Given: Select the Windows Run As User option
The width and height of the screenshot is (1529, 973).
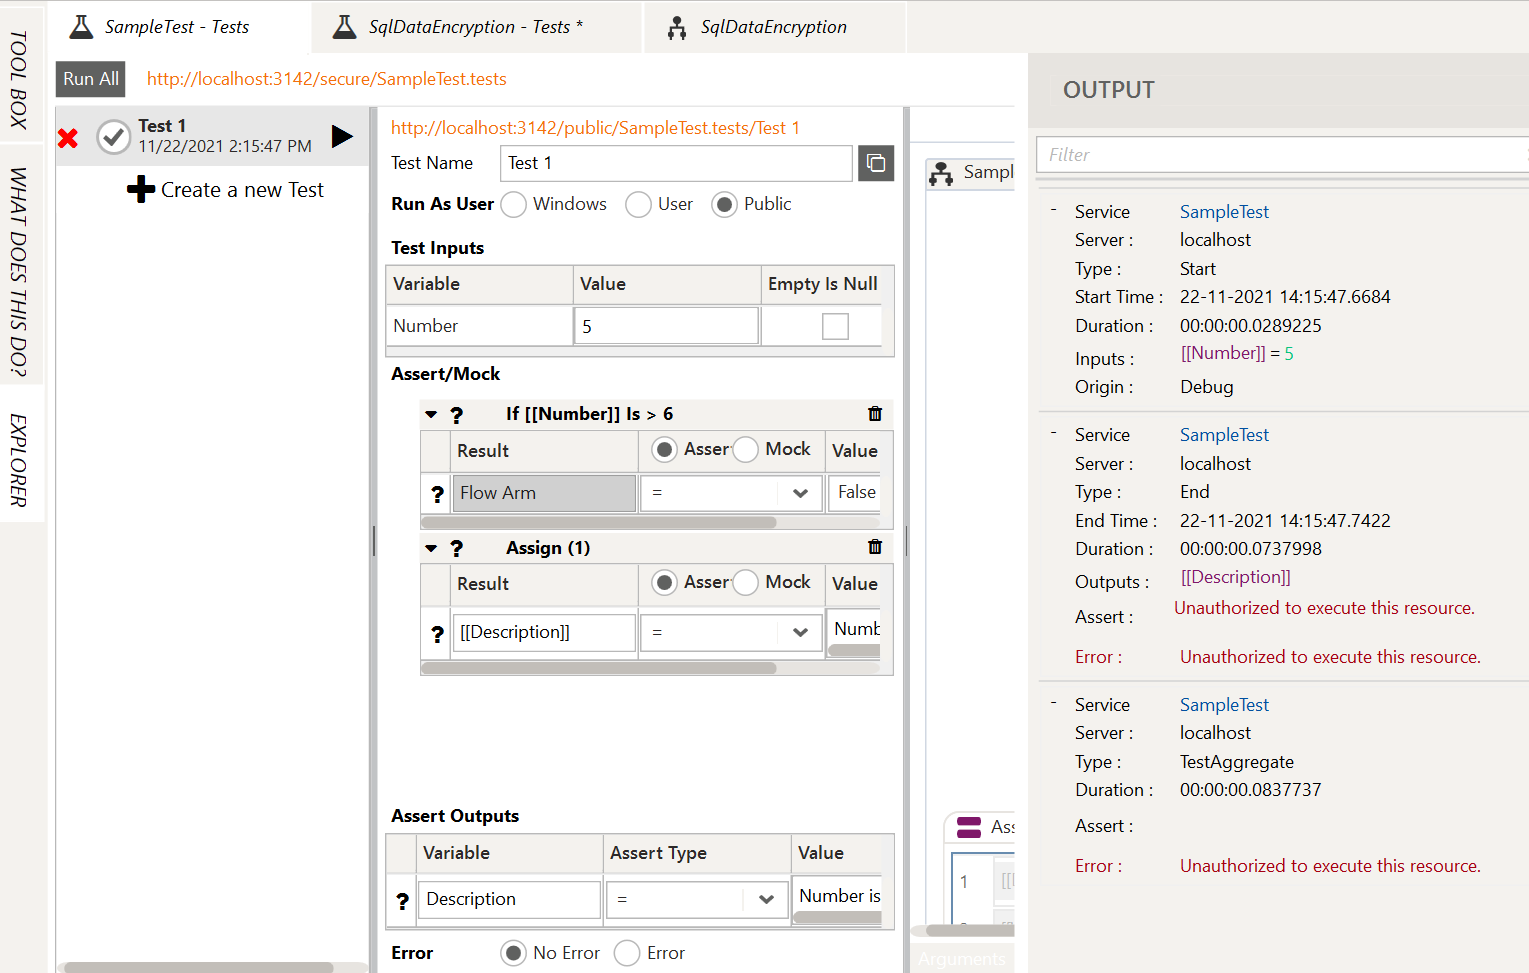Looking at the screenshot, I should pyautogui.click(x=514, y=204).
